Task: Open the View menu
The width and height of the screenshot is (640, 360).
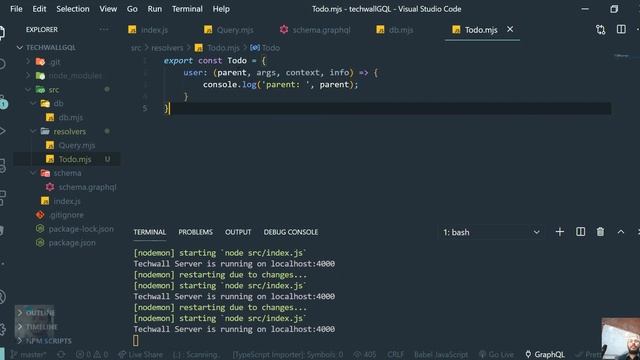Action: point(108,9)
